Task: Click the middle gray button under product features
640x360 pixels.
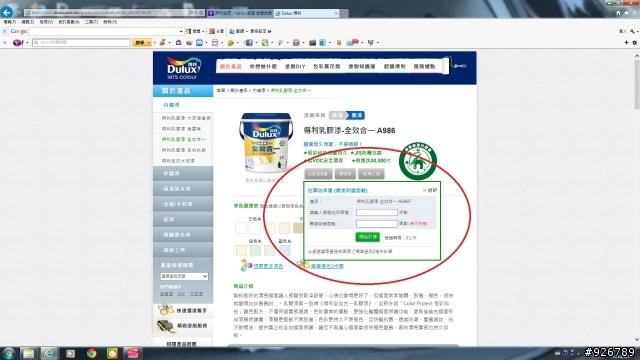Action: click(345, 174)
